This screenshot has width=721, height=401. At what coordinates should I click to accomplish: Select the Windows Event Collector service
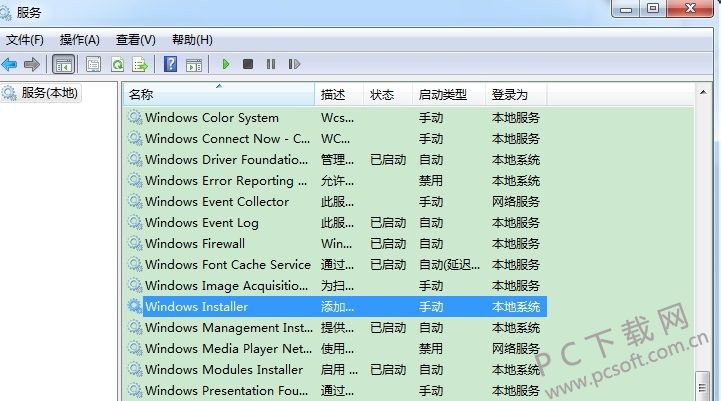click(x=338, y=202)
